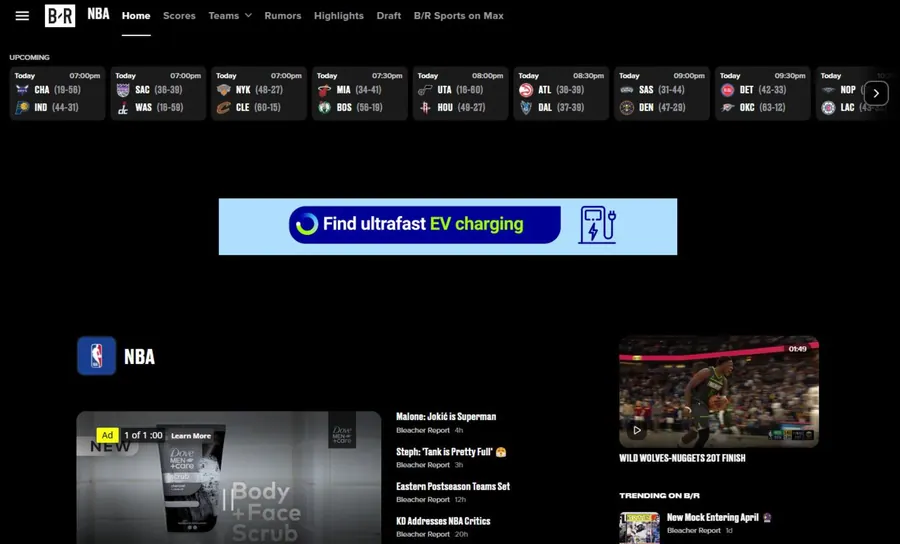Open the Scores tab

point(179,15)
